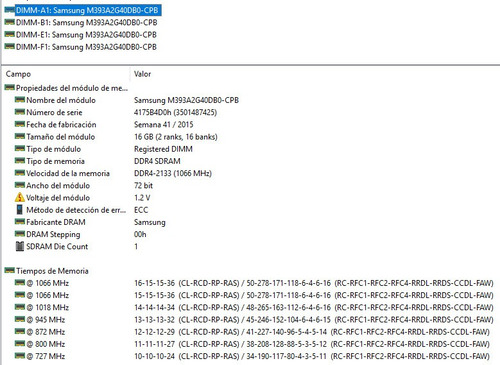Click the DRAM Stepping row icon
The image size is (500, 365).
pos(20,234)
